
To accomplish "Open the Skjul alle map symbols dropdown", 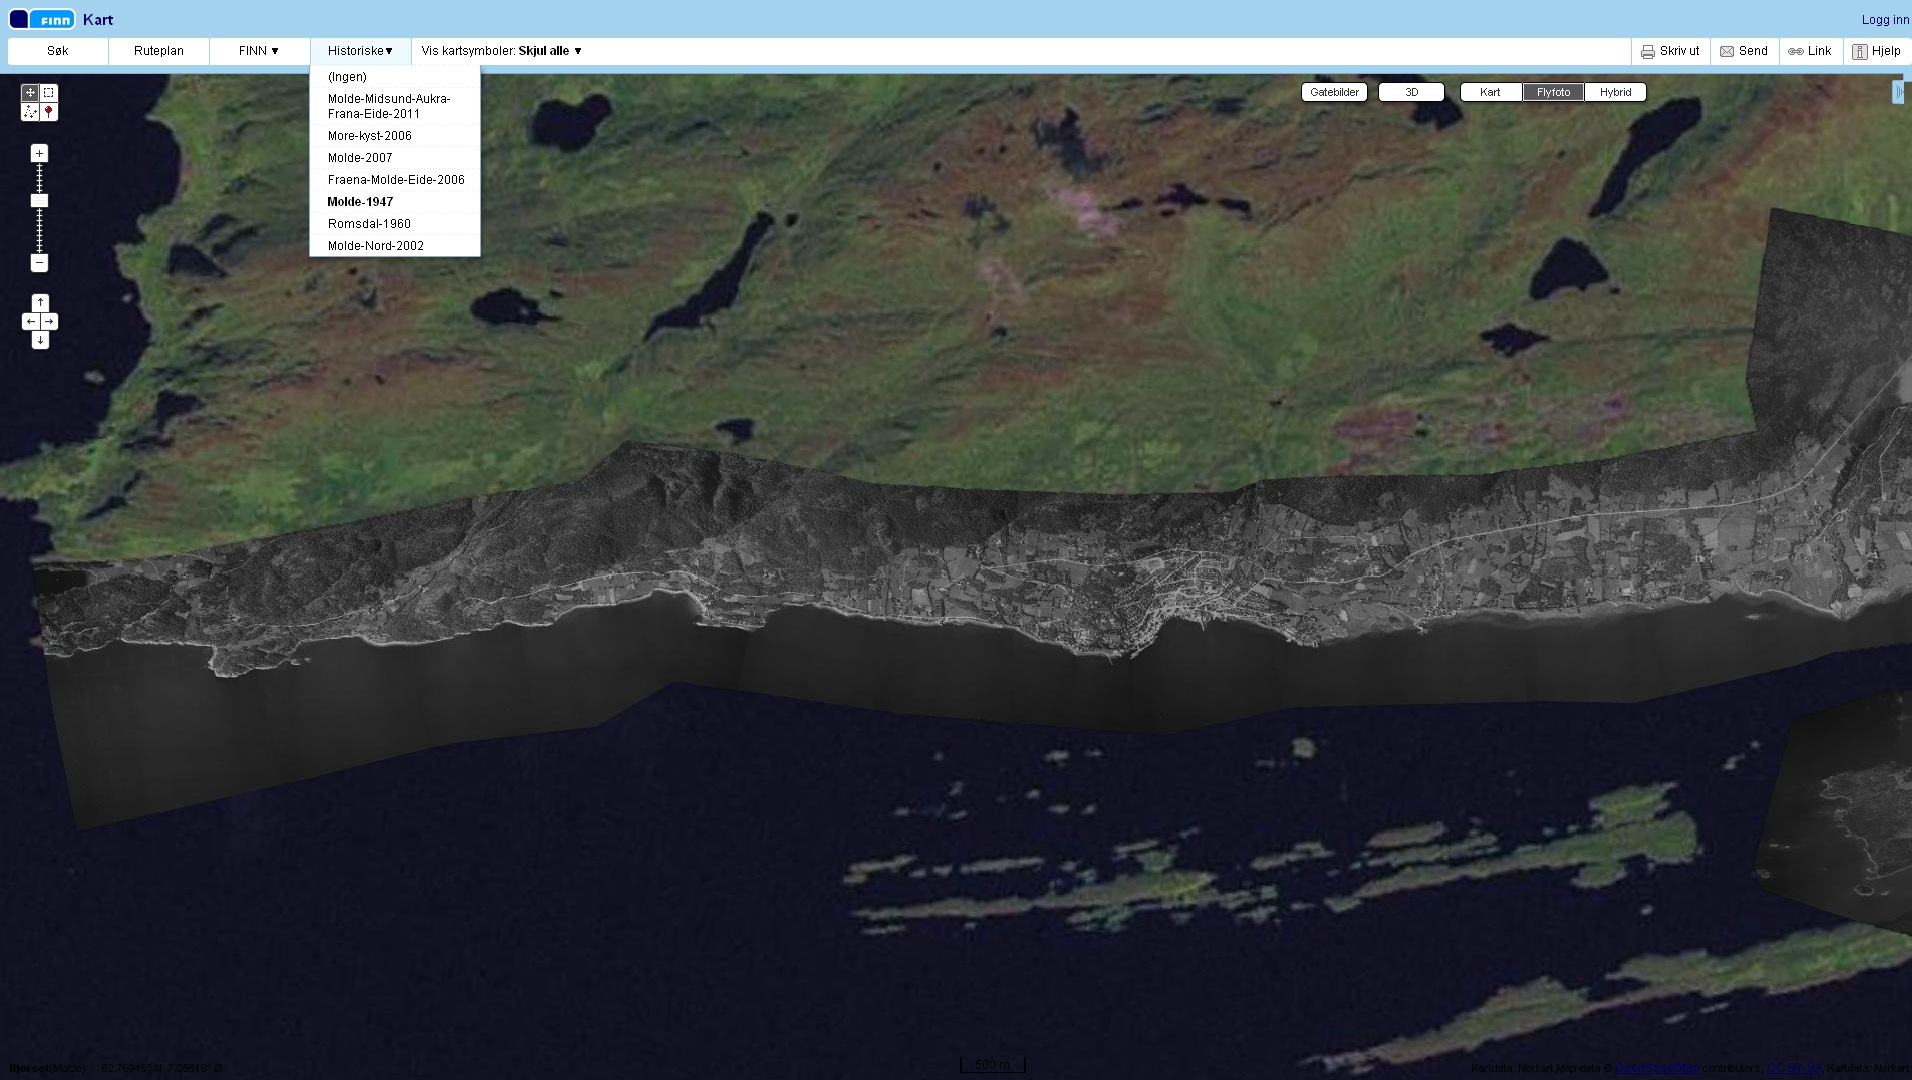I will pyautogui.click(x=550, y=51).
